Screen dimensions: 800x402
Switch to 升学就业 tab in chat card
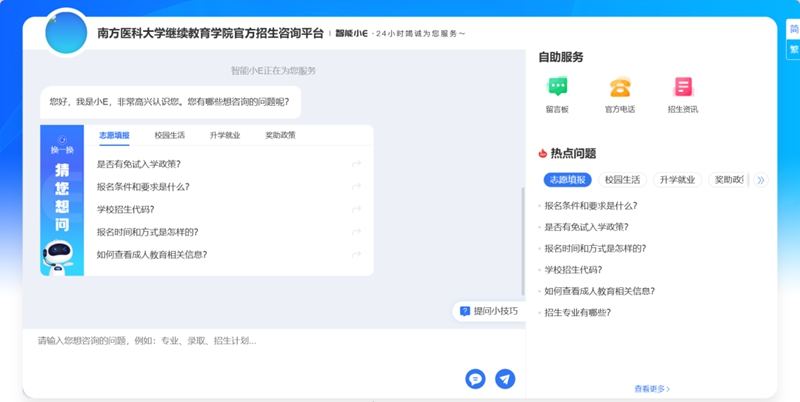pos(225,135)
